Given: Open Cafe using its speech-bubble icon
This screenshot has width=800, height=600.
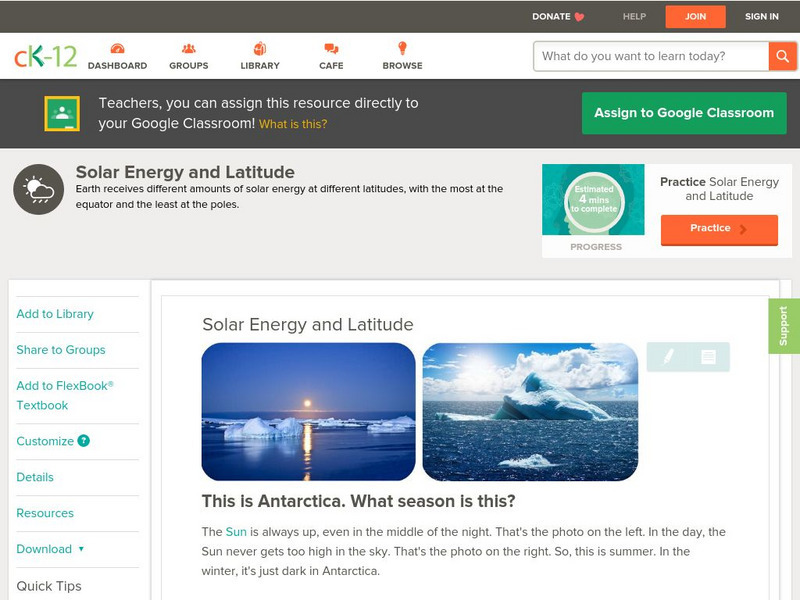Looking at the screenshot, I should tap(330, 47).
